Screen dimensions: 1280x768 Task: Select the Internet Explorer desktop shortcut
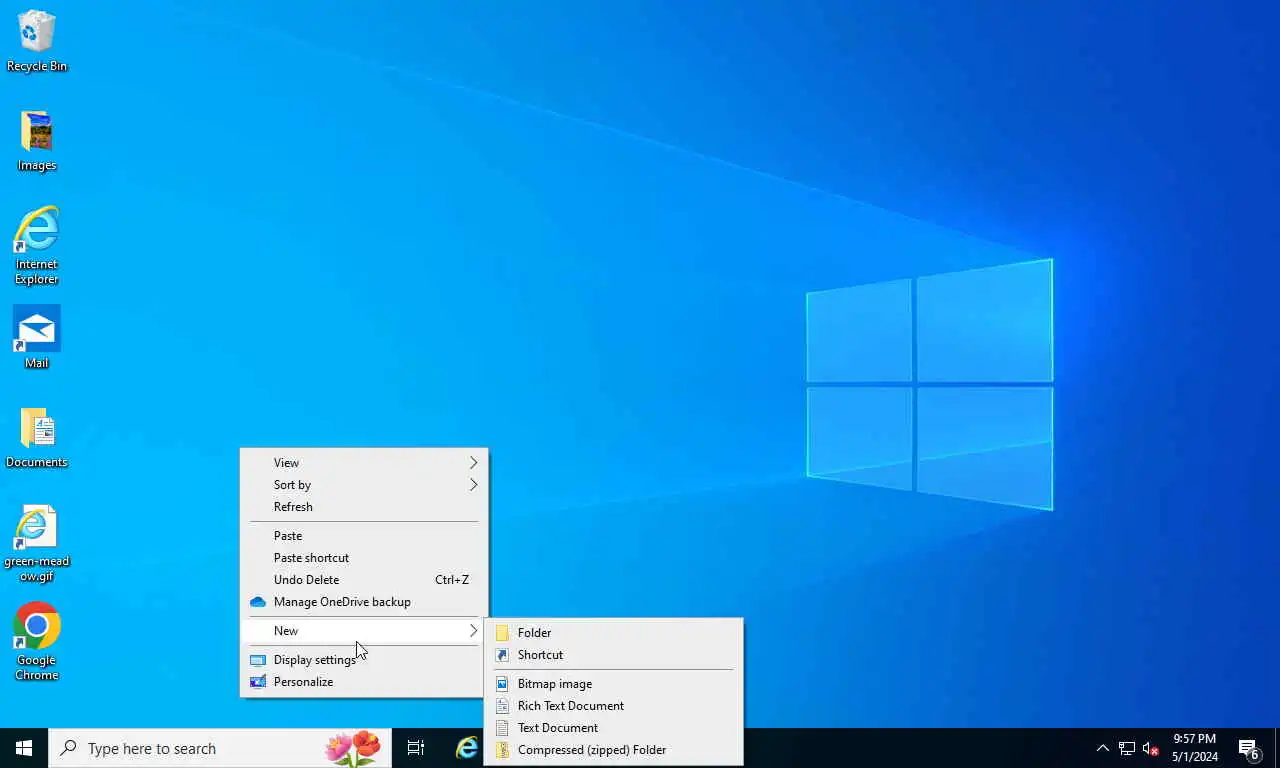[37, 246]
